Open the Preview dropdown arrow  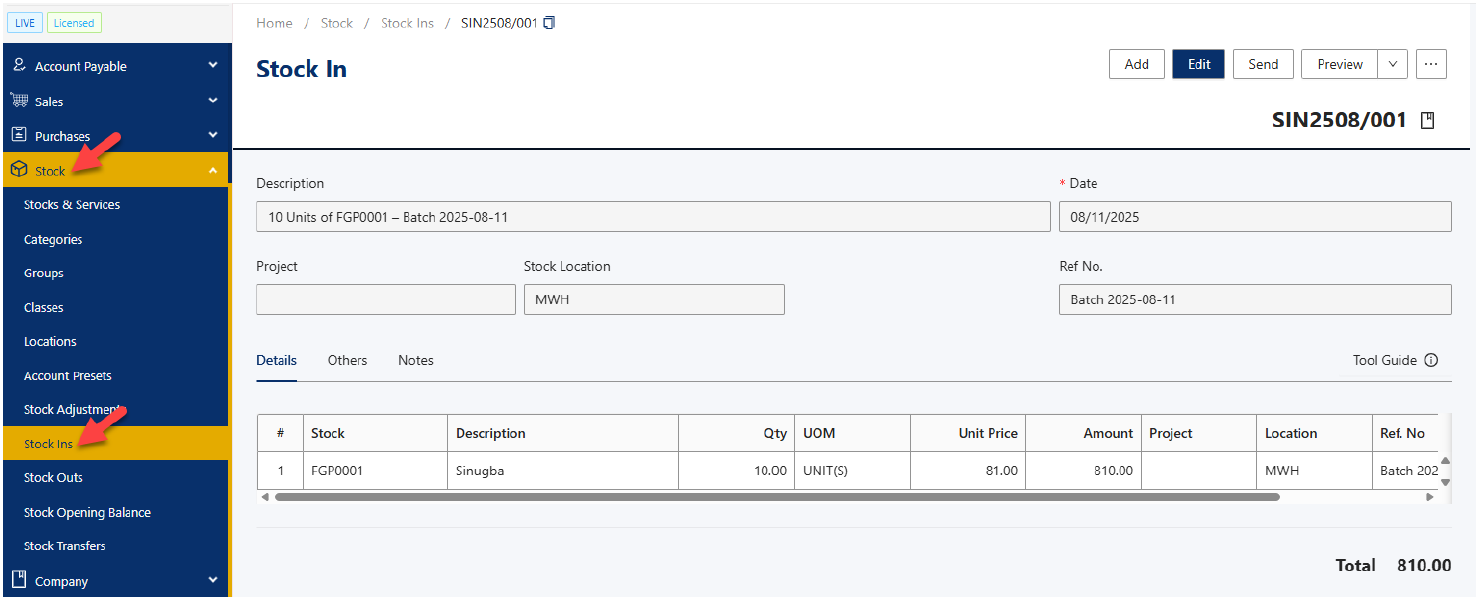coord(1393,64)
